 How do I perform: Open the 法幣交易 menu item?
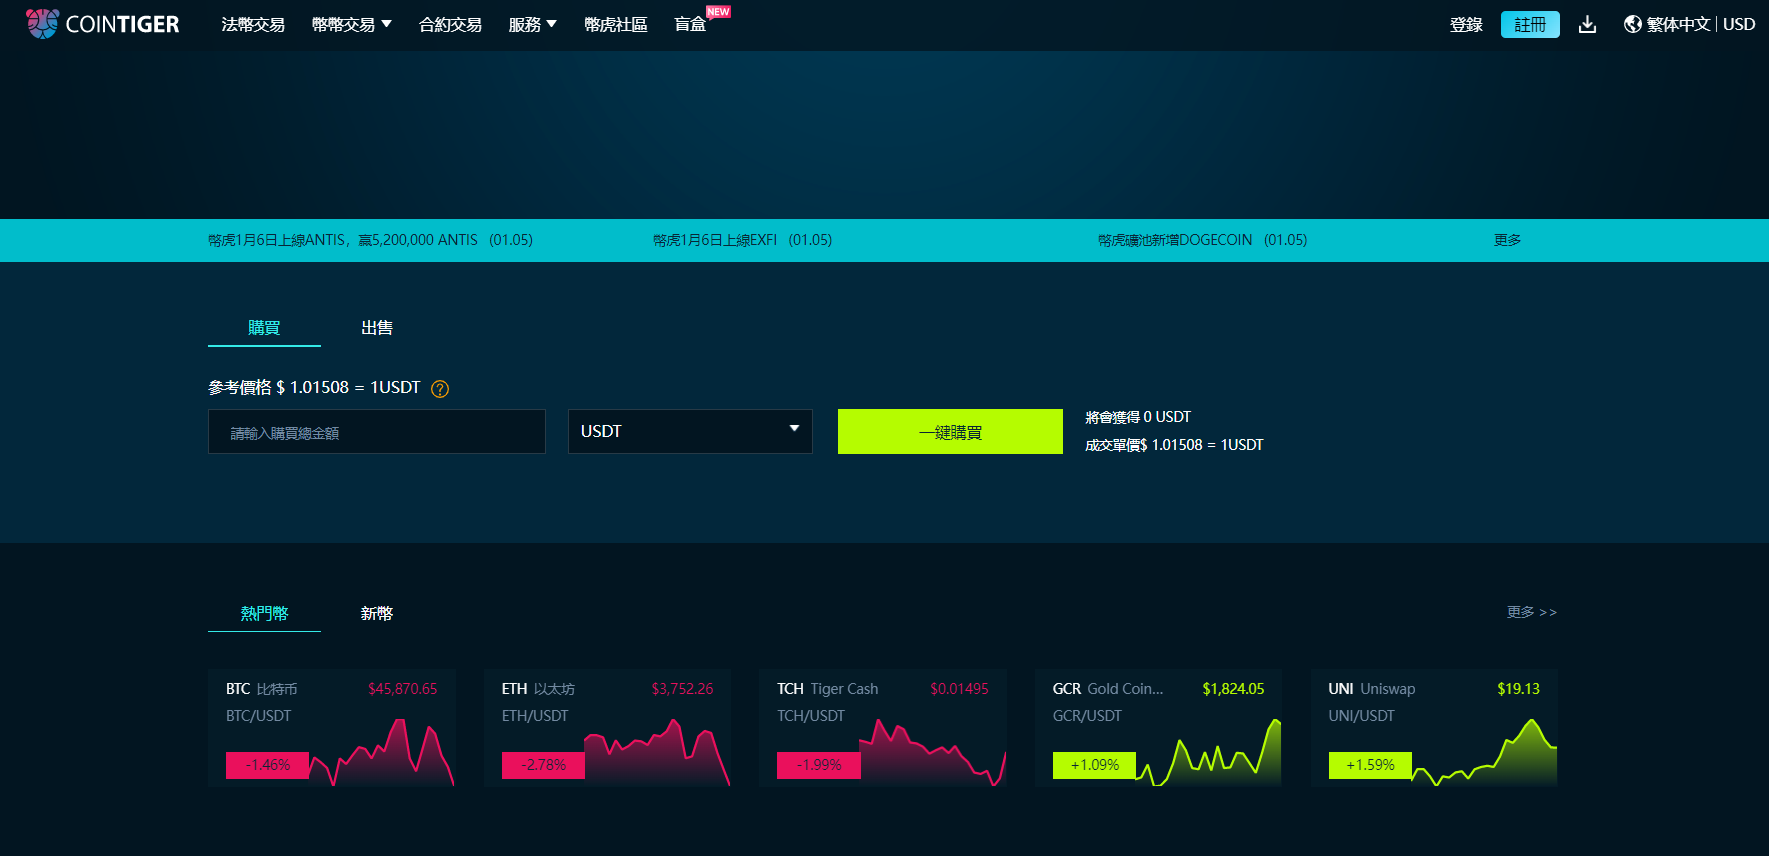point(253,24)
